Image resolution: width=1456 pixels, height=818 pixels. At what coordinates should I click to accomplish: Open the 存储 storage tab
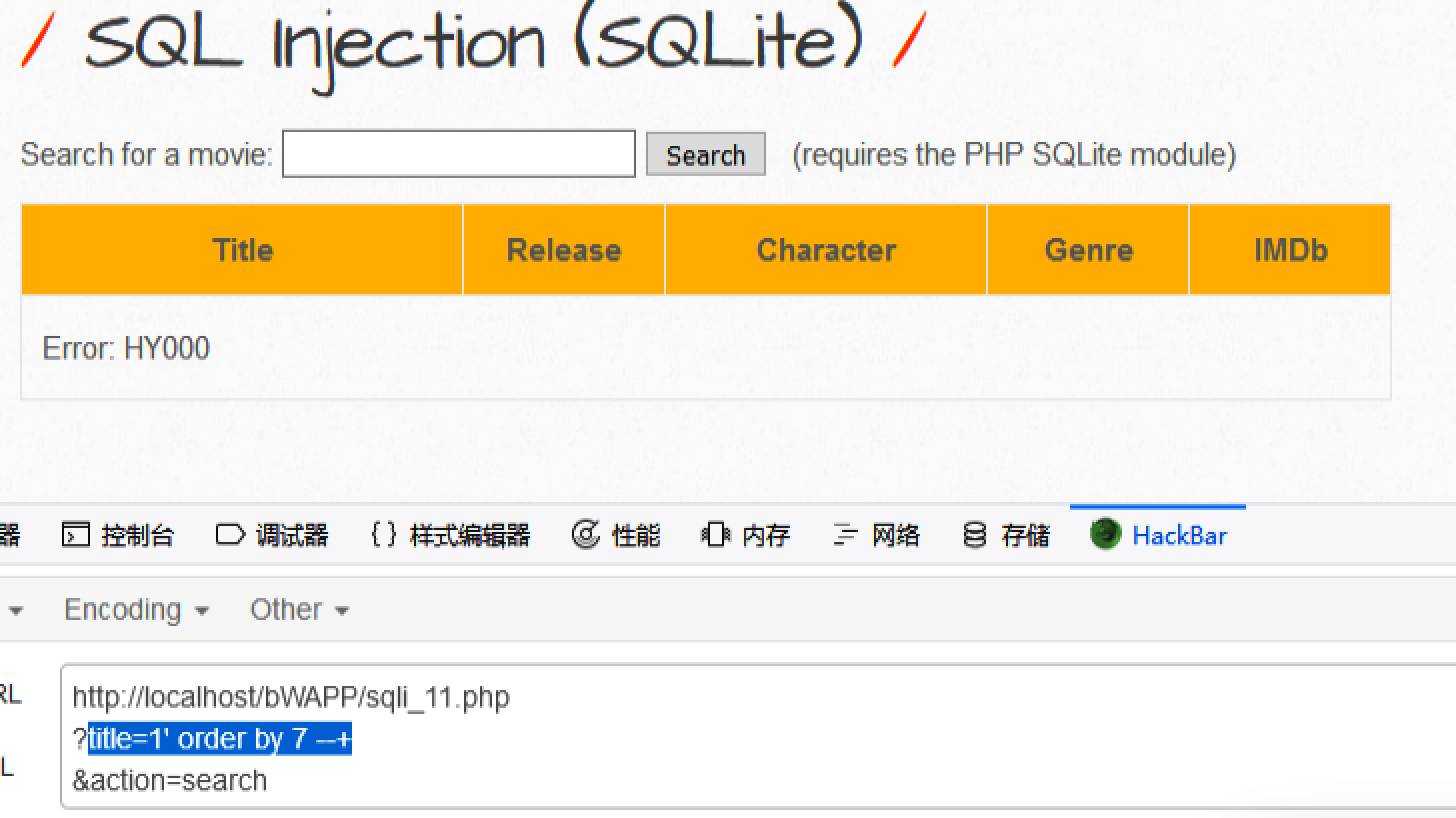(x=1006, y=536)
